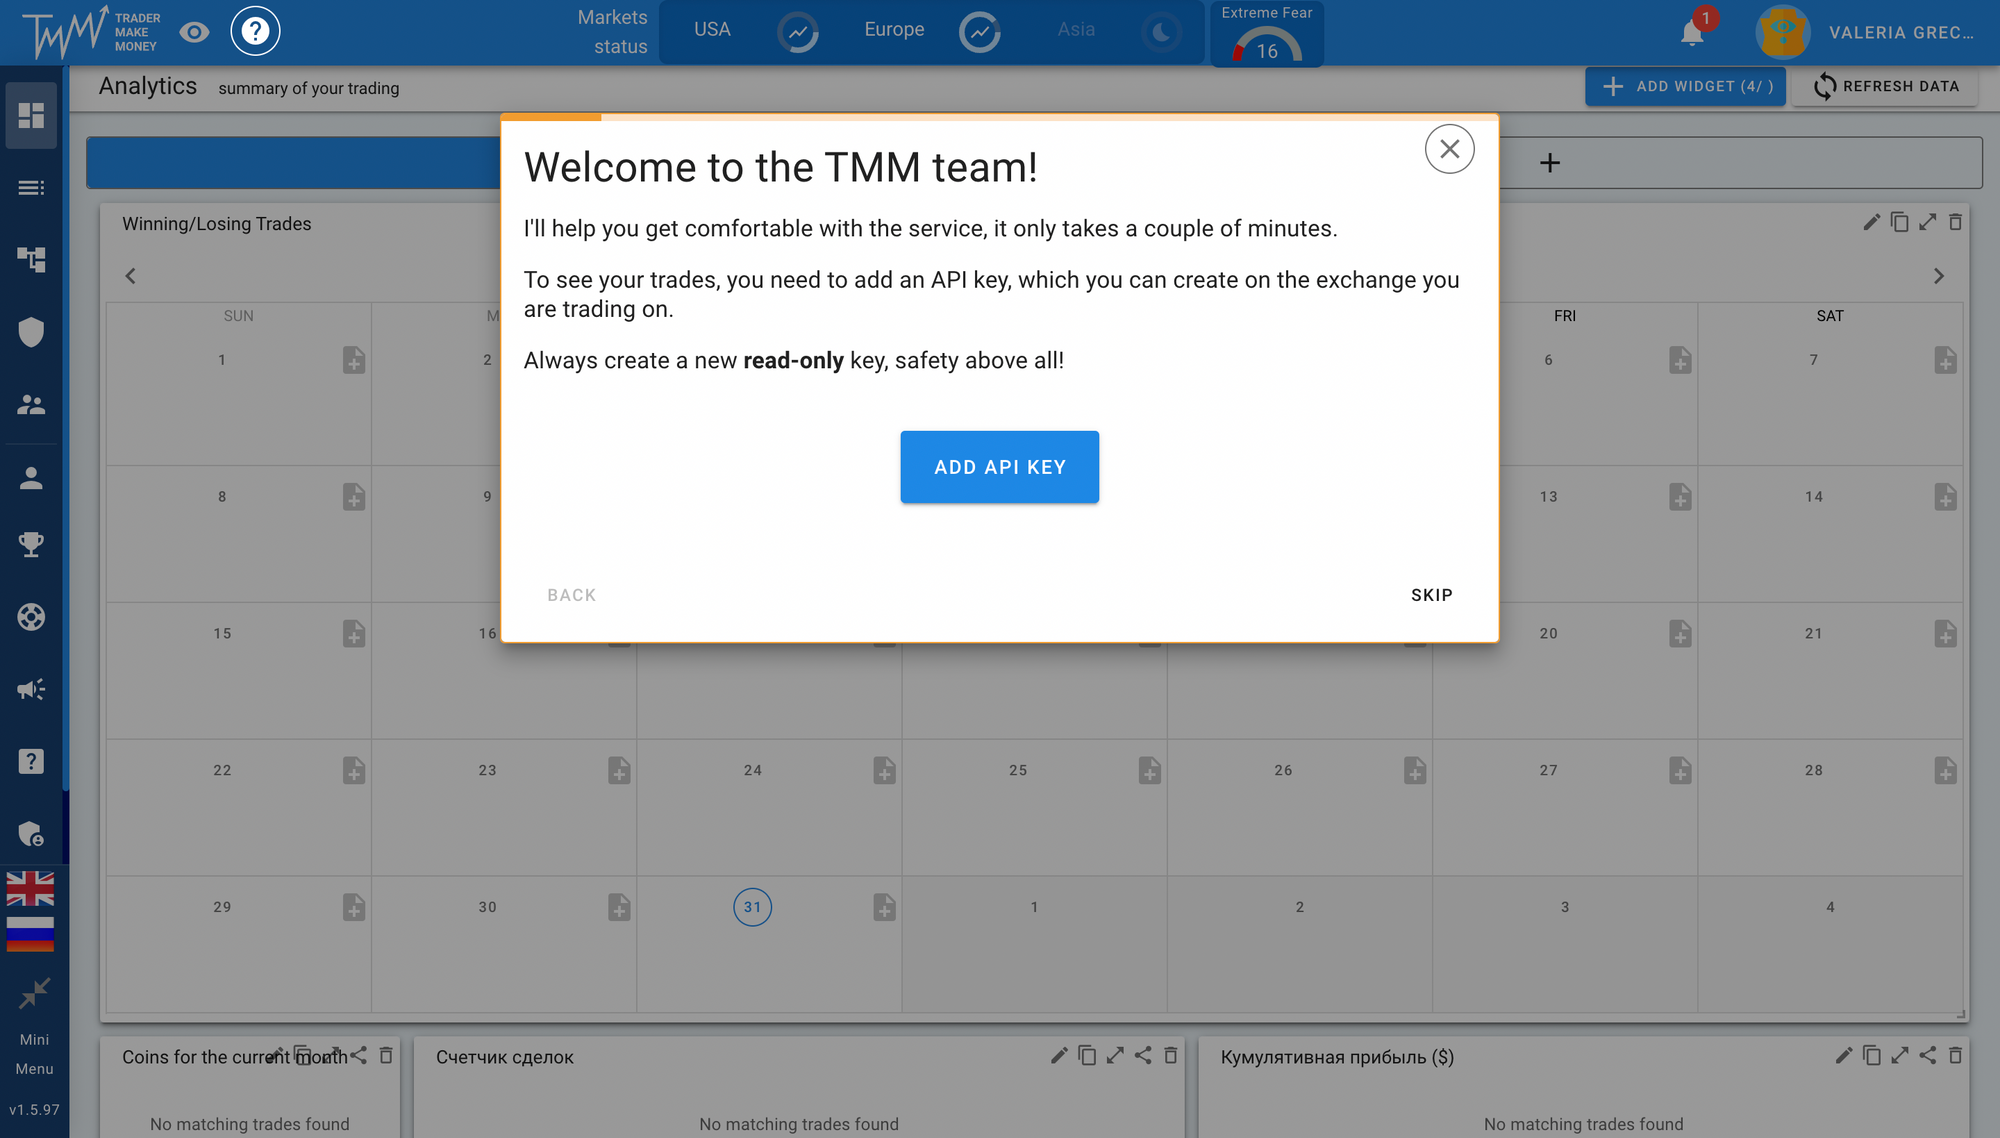
Task: Select today's date 31 in calendar
Action: pyautogui.click(x=752, y=907)
